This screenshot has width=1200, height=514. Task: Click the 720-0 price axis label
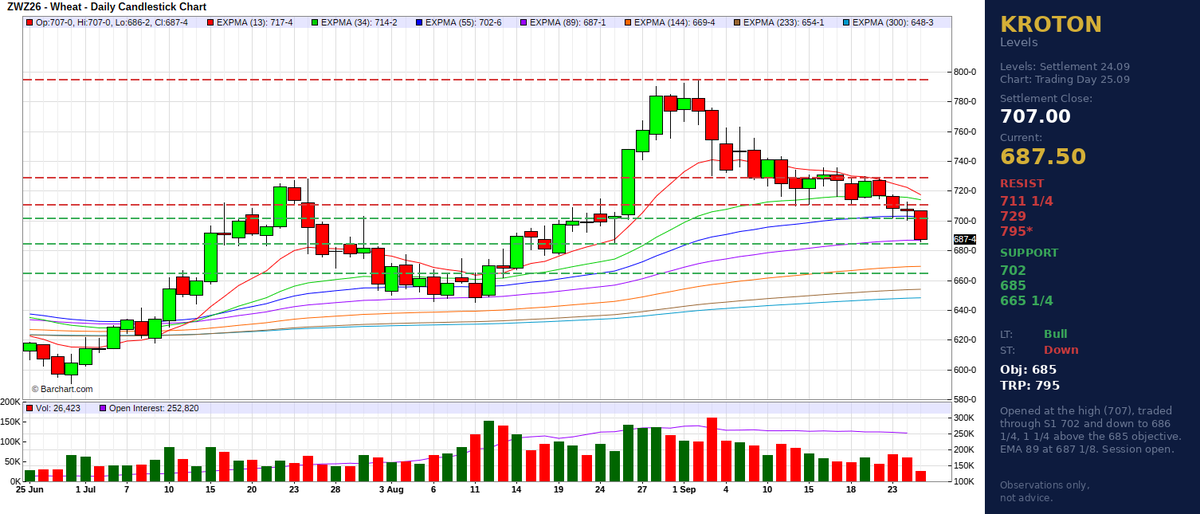point(965,191)
